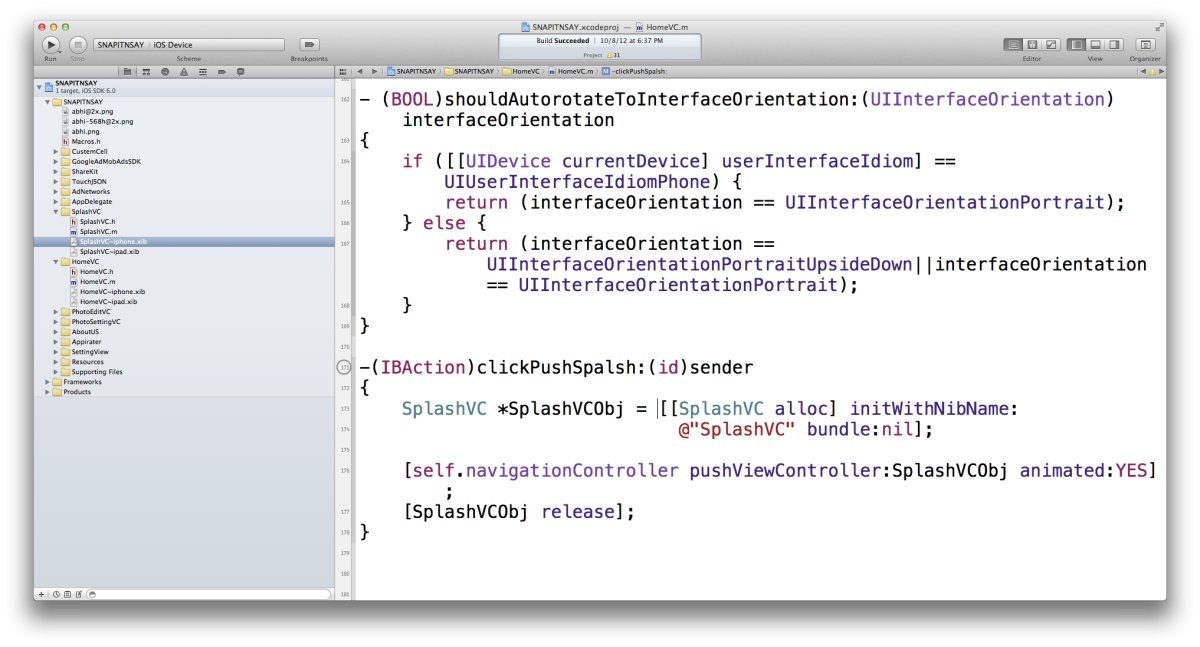Viewport: 1200px width, 647px height.
Task: Open the Organizer window
Action: pyautogui.click(x=1146, y=44)
